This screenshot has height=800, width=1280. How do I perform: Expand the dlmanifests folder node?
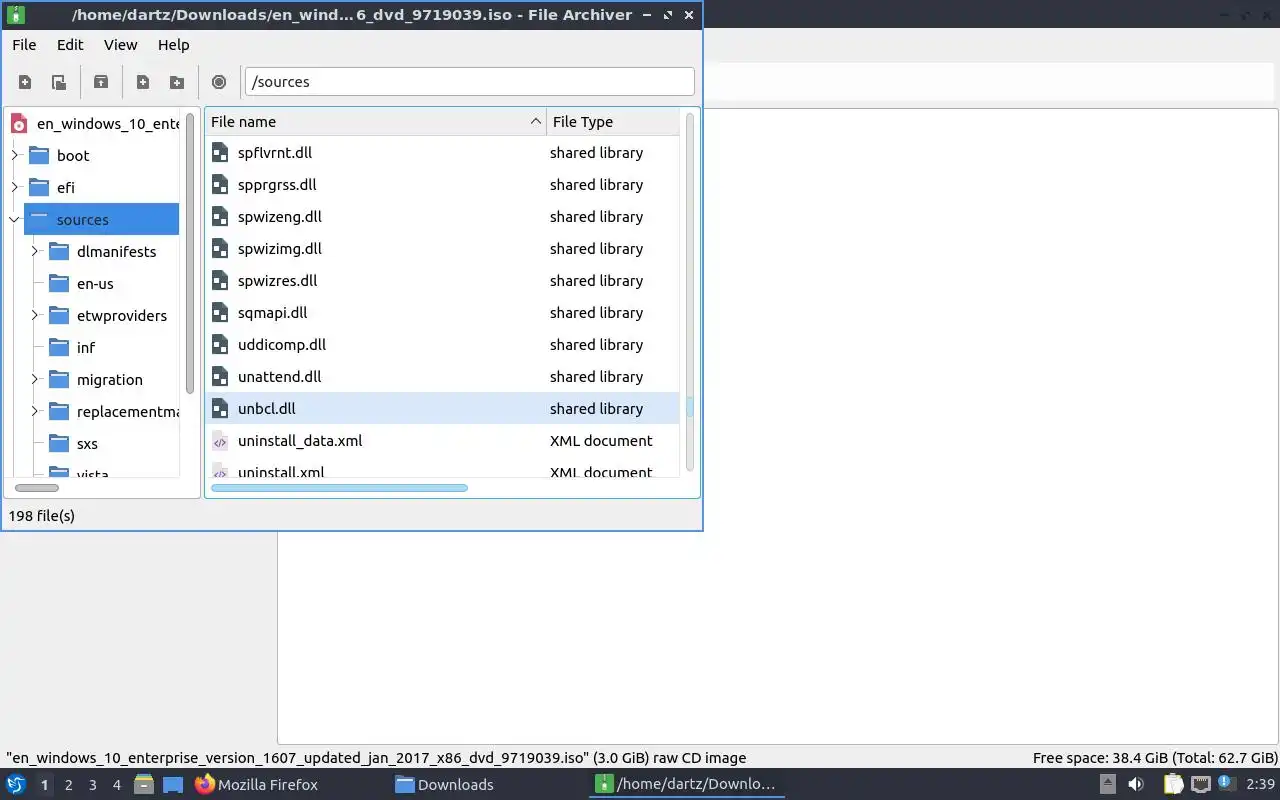coord(35,251)
